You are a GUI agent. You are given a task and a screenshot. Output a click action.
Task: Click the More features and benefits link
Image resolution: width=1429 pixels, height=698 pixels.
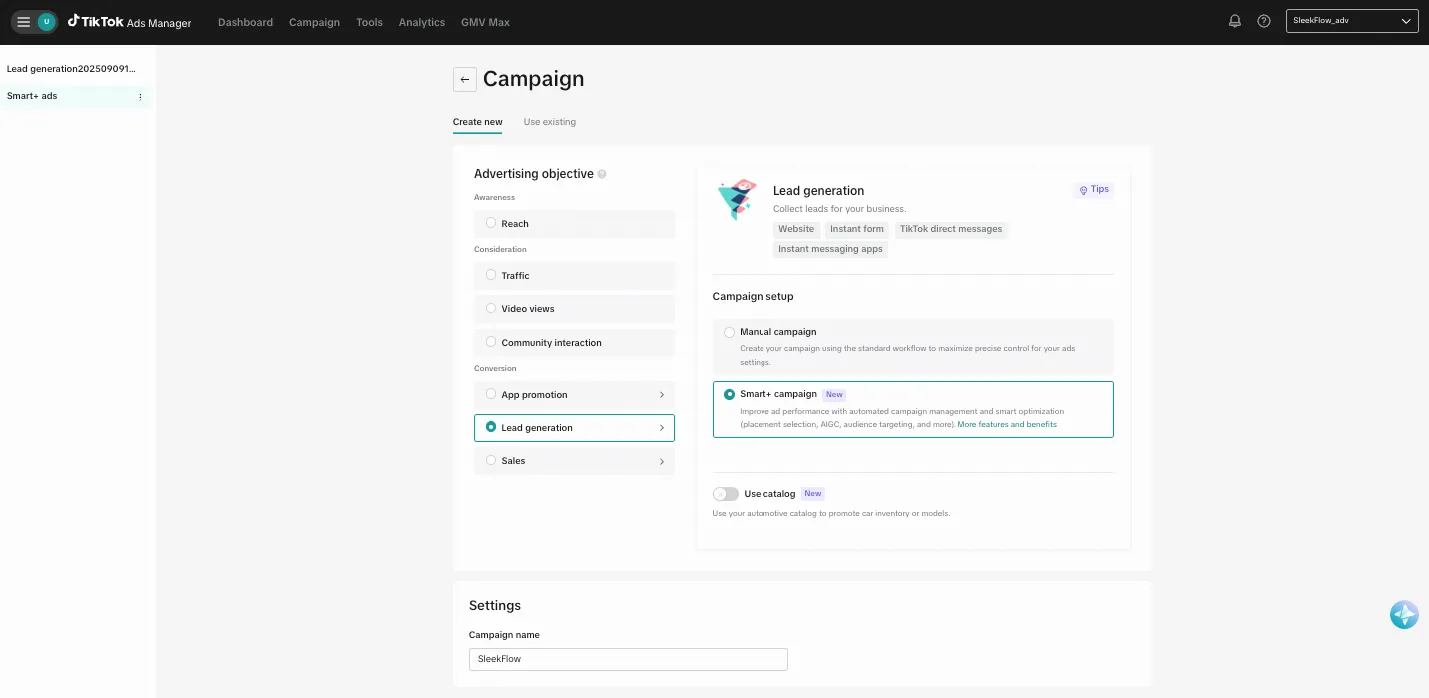pos(1006,423)
